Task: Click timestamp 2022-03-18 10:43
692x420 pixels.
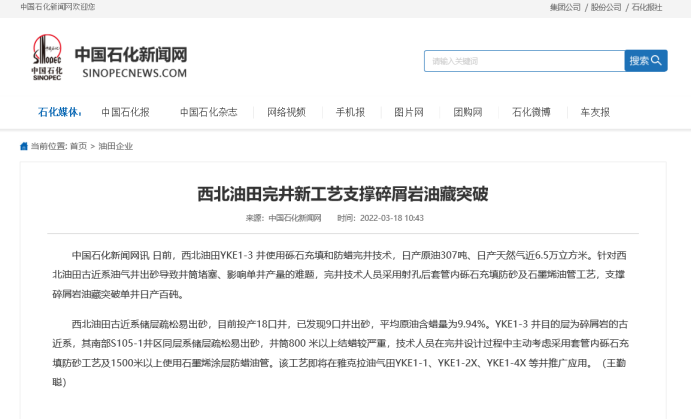Action: (x=392, y=218)
